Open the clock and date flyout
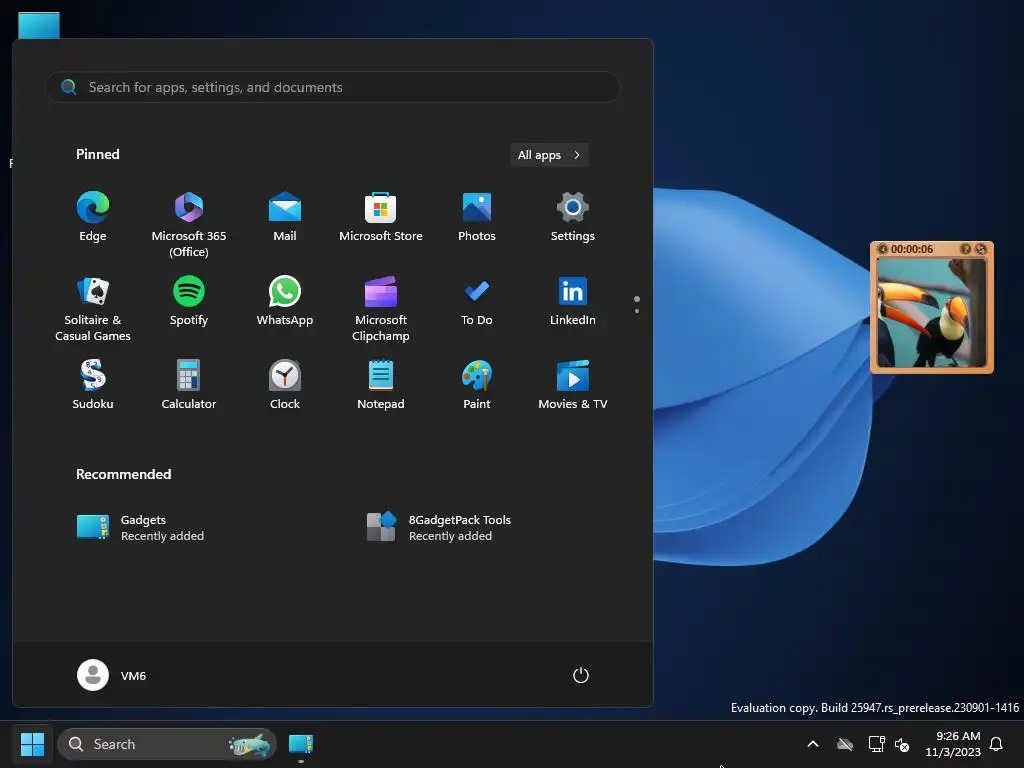Image resolution: width=1024 pixels, height=768 pixels. pyautogui.click(x=953, y=744)
